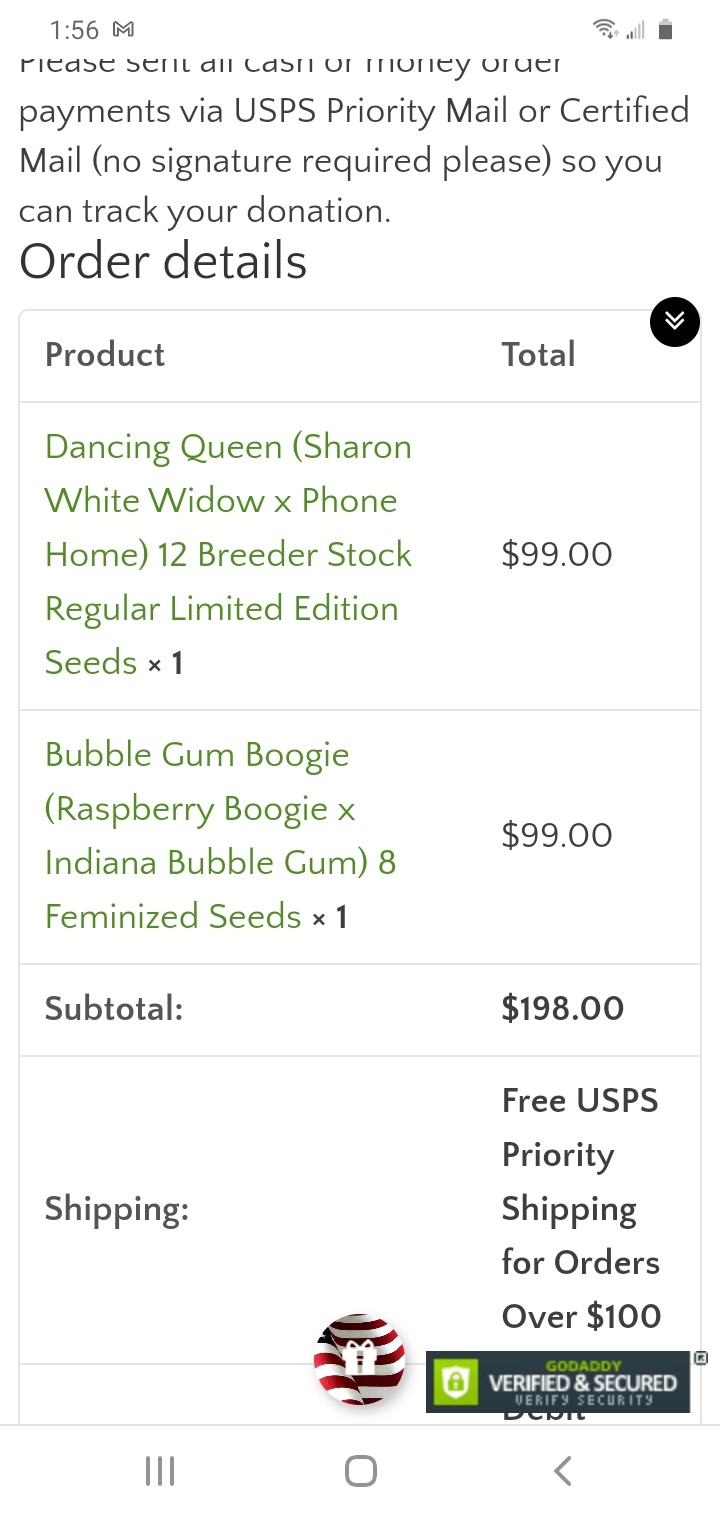Tap the GoDaddy Verified & Secured badge

(558, 1382)
